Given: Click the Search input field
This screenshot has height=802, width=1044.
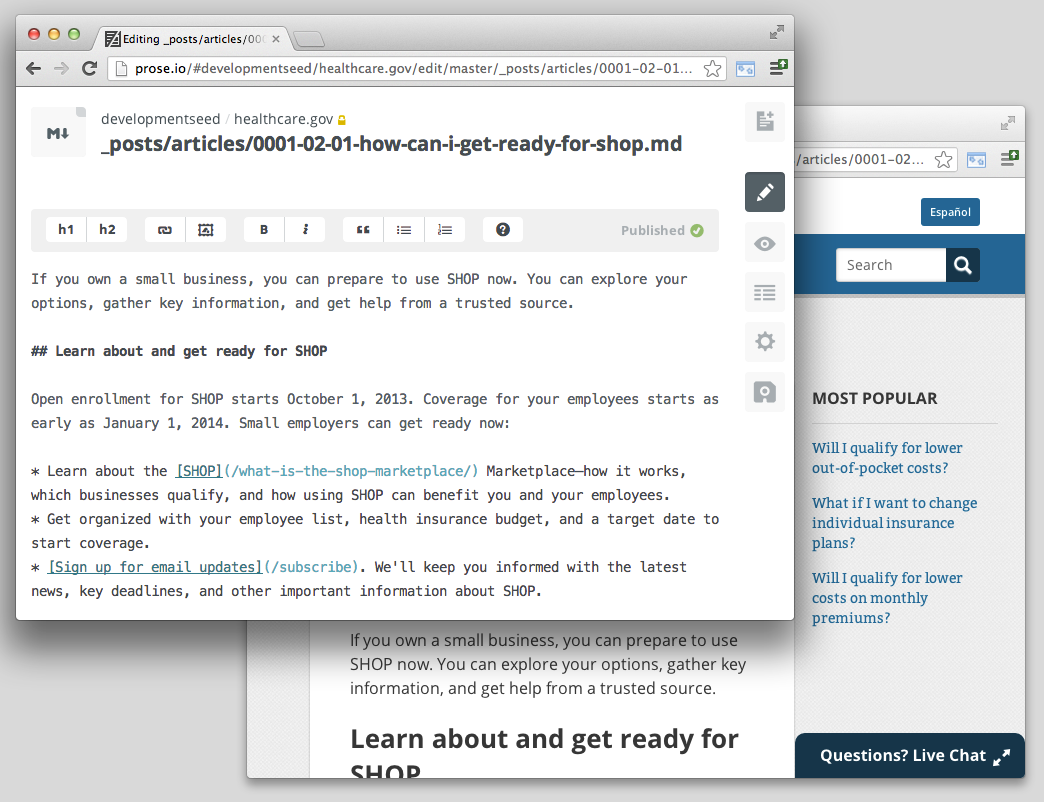Looking at the screenshot, I should [x=890, y=265].
